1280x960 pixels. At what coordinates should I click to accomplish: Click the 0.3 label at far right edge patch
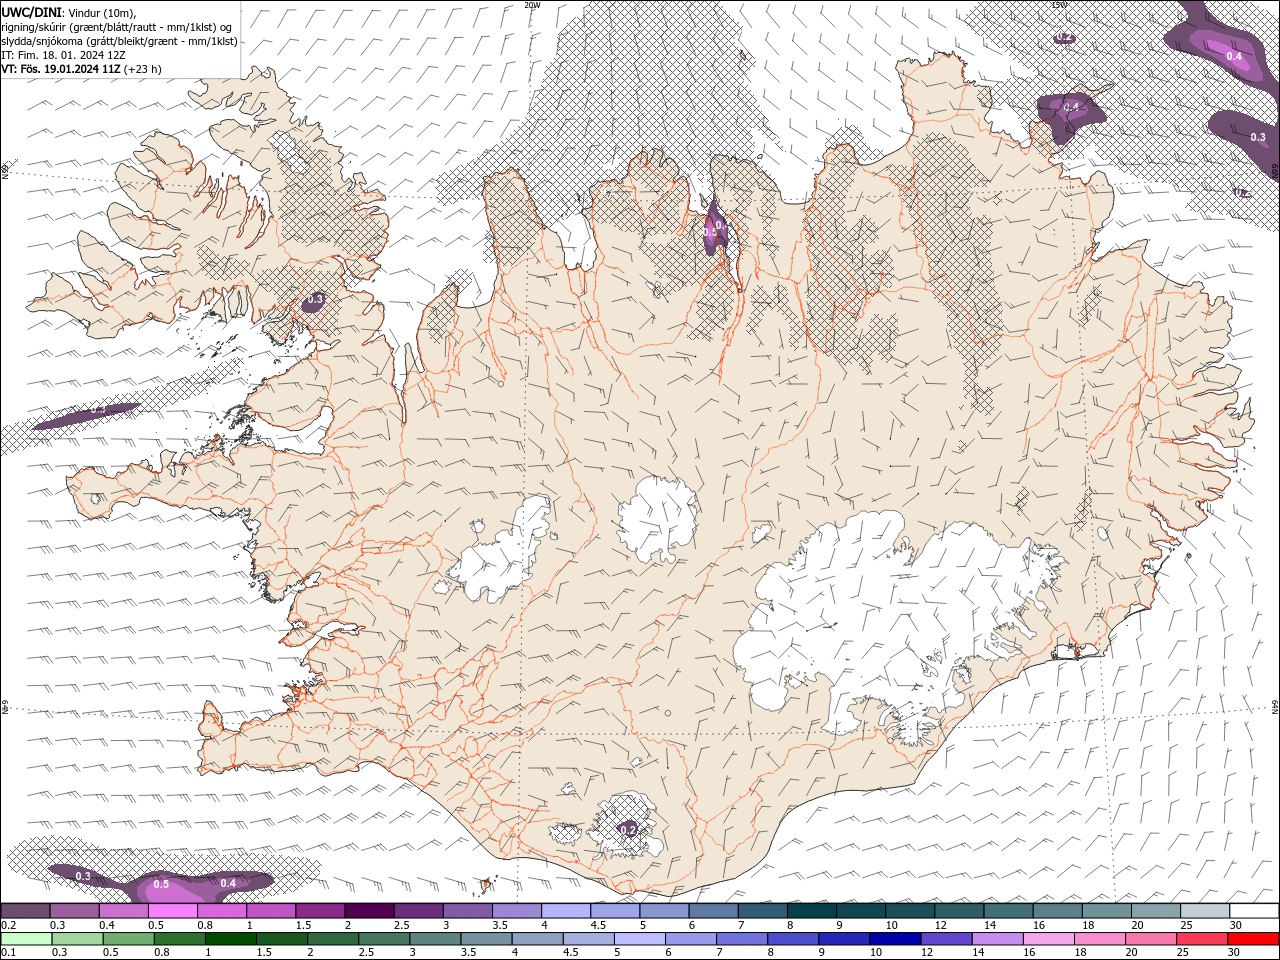pos(1258,137)
